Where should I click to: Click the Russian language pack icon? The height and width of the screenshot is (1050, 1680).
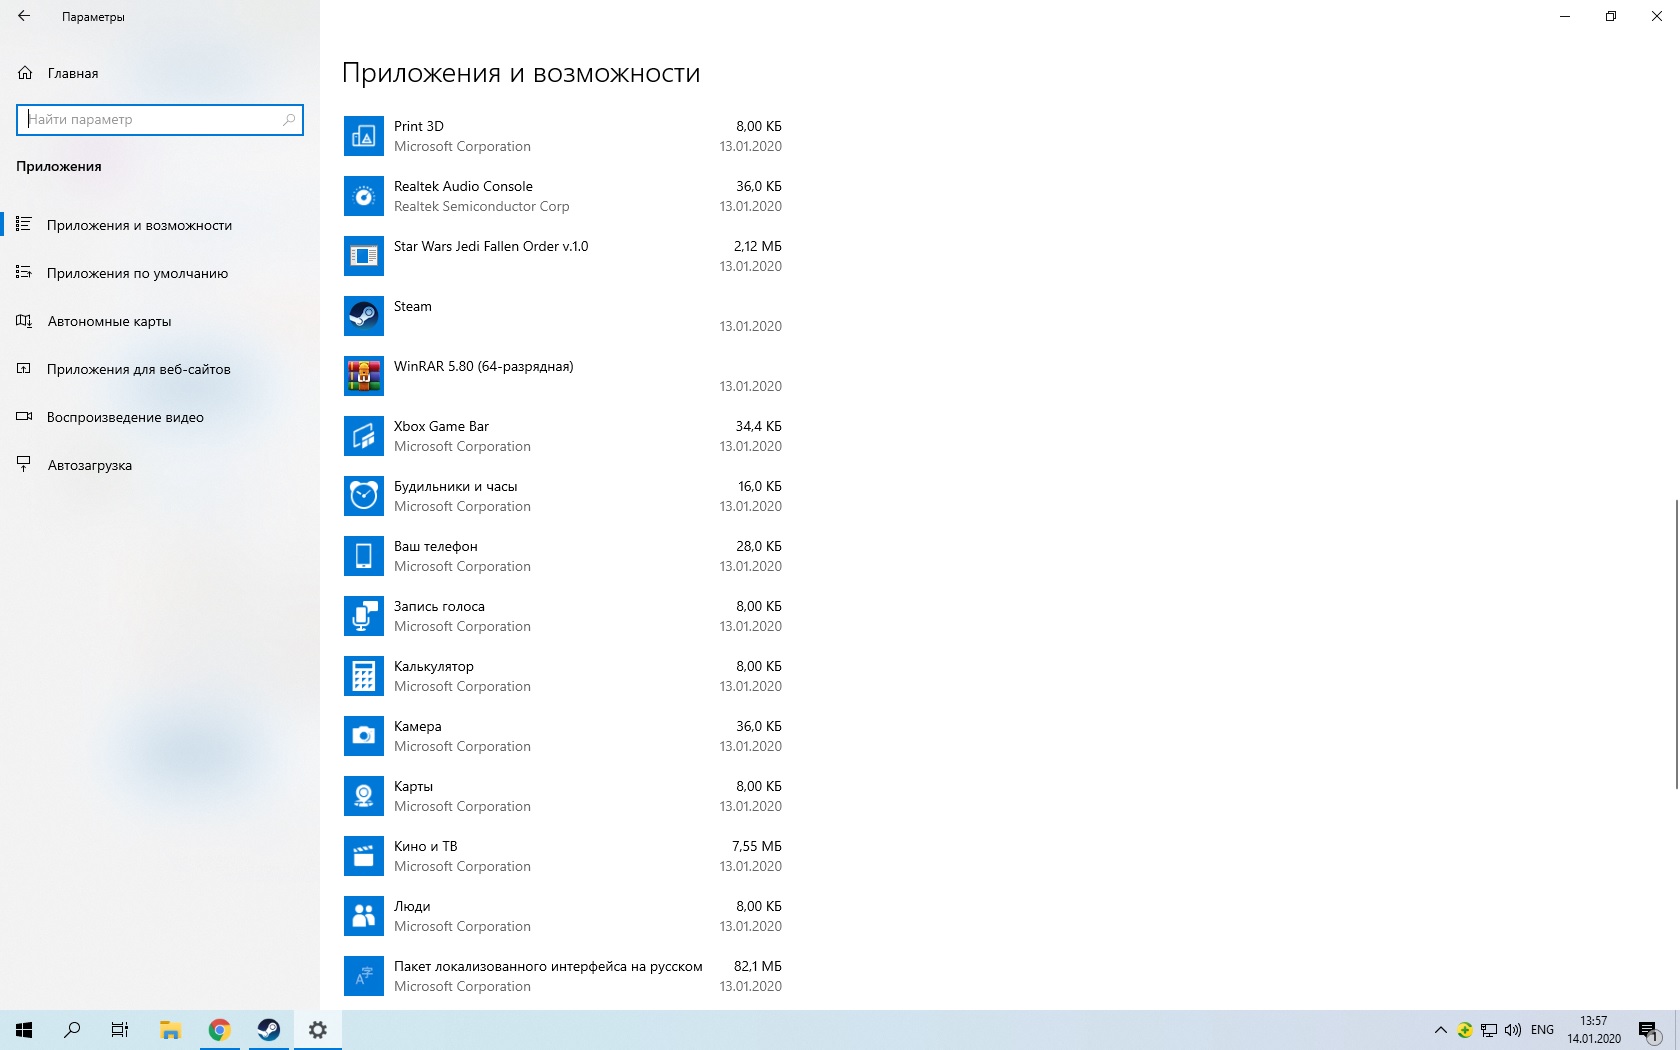tap(364, 976)
